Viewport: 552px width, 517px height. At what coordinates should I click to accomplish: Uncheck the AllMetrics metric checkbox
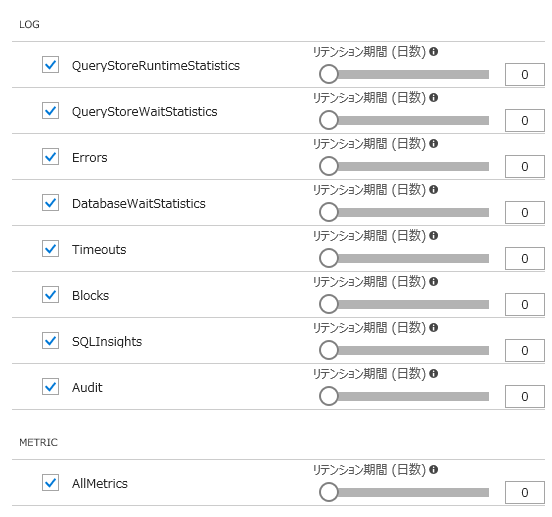pyautogui.click(x=50, y=483)
